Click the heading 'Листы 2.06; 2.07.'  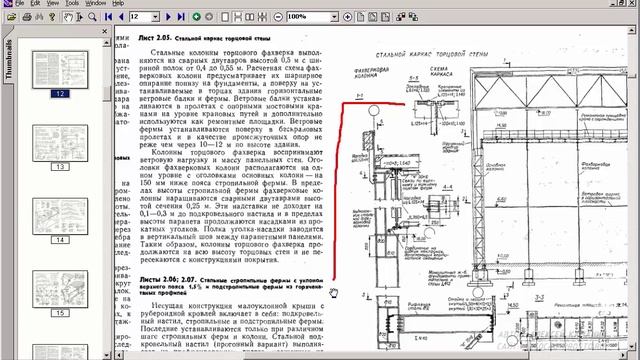(x=168, y=280)
